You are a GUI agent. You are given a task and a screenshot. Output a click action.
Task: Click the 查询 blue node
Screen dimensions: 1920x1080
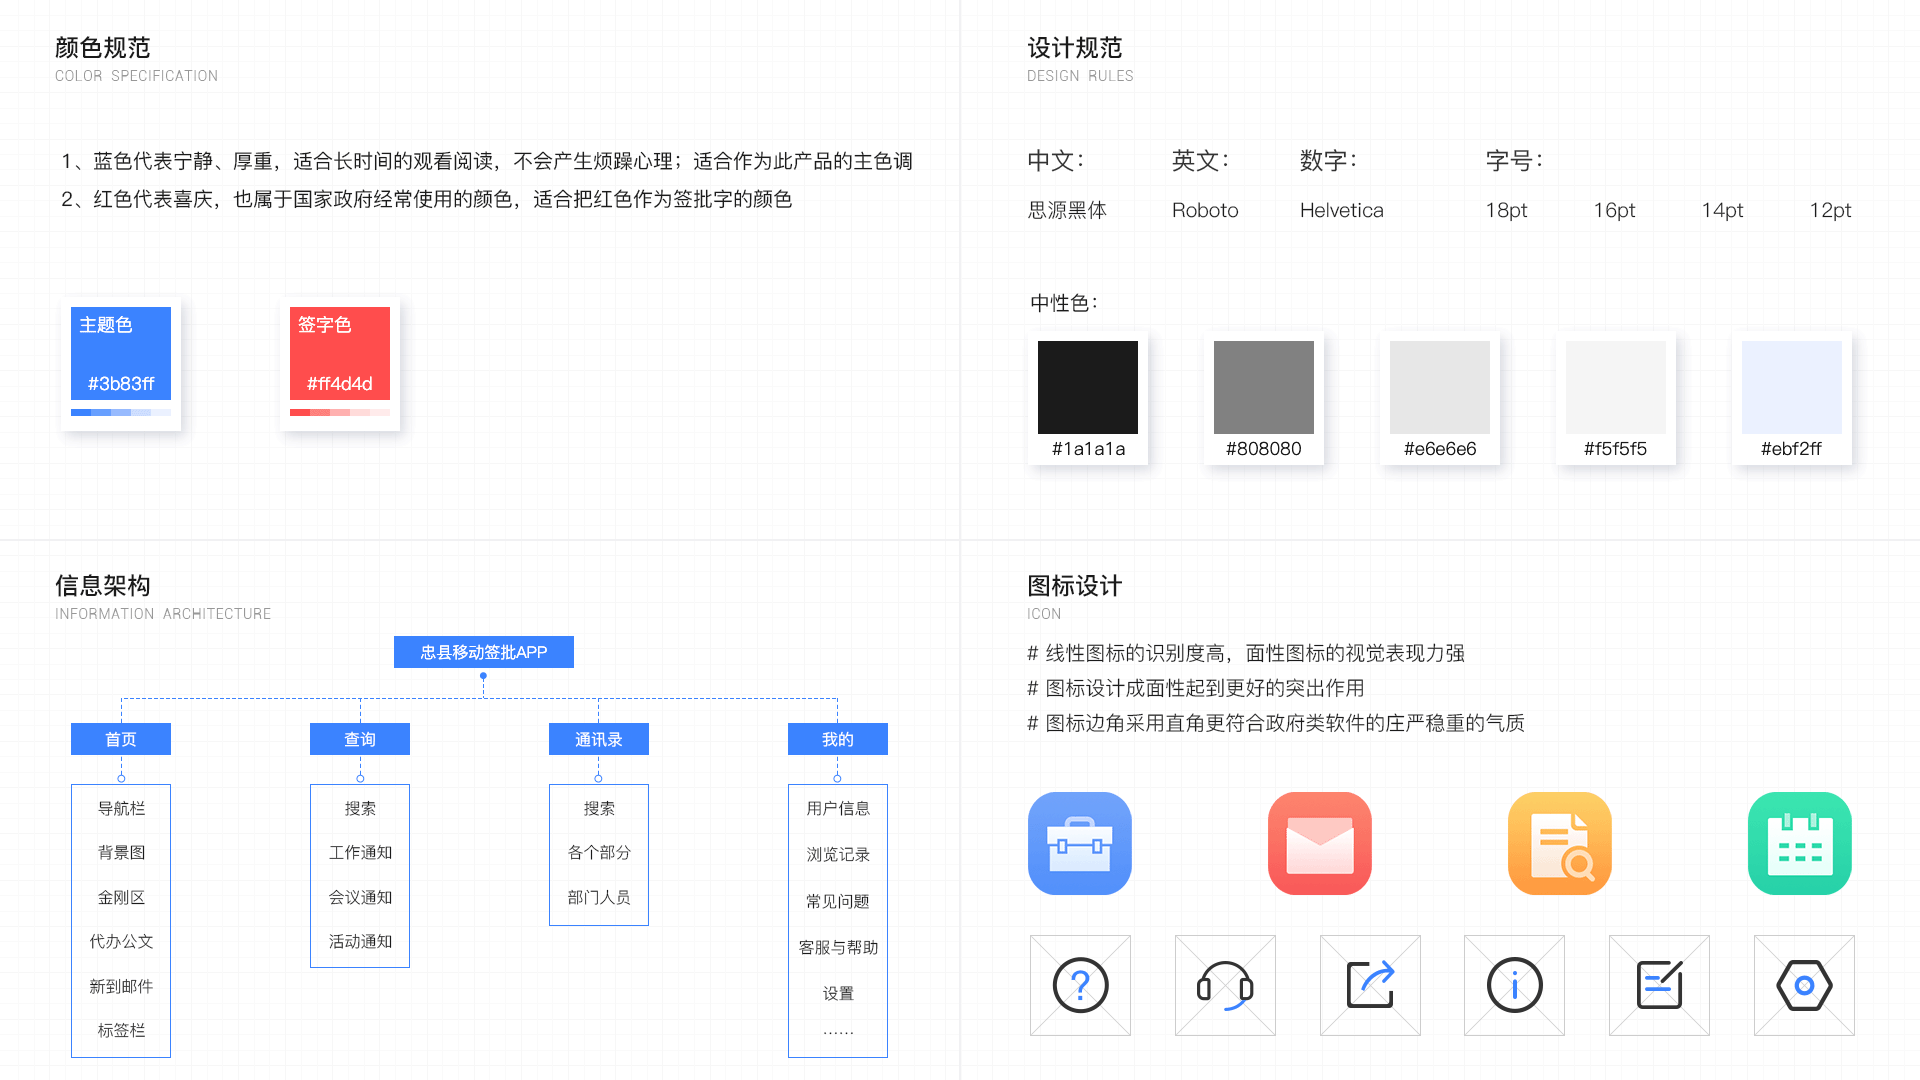tap(360, 739)
